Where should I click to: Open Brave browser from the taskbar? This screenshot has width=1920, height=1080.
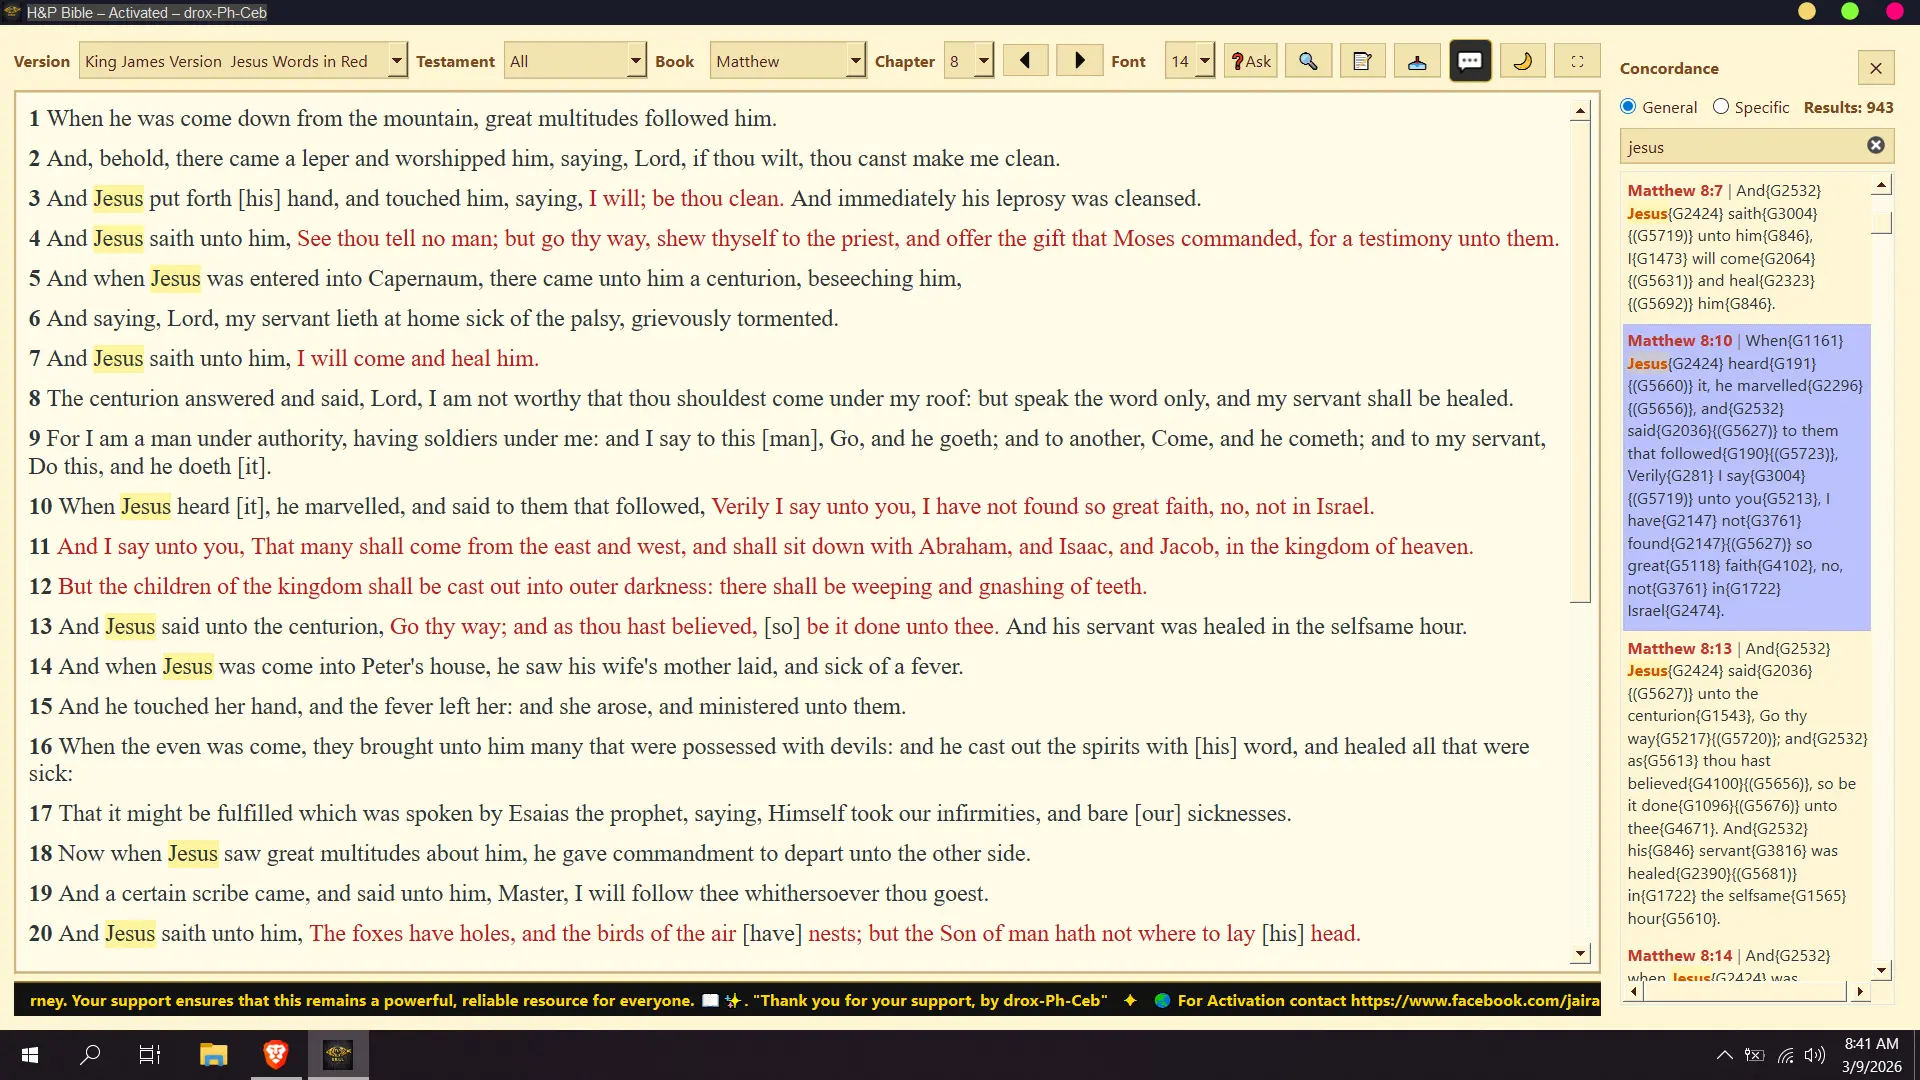point(276,1054)
